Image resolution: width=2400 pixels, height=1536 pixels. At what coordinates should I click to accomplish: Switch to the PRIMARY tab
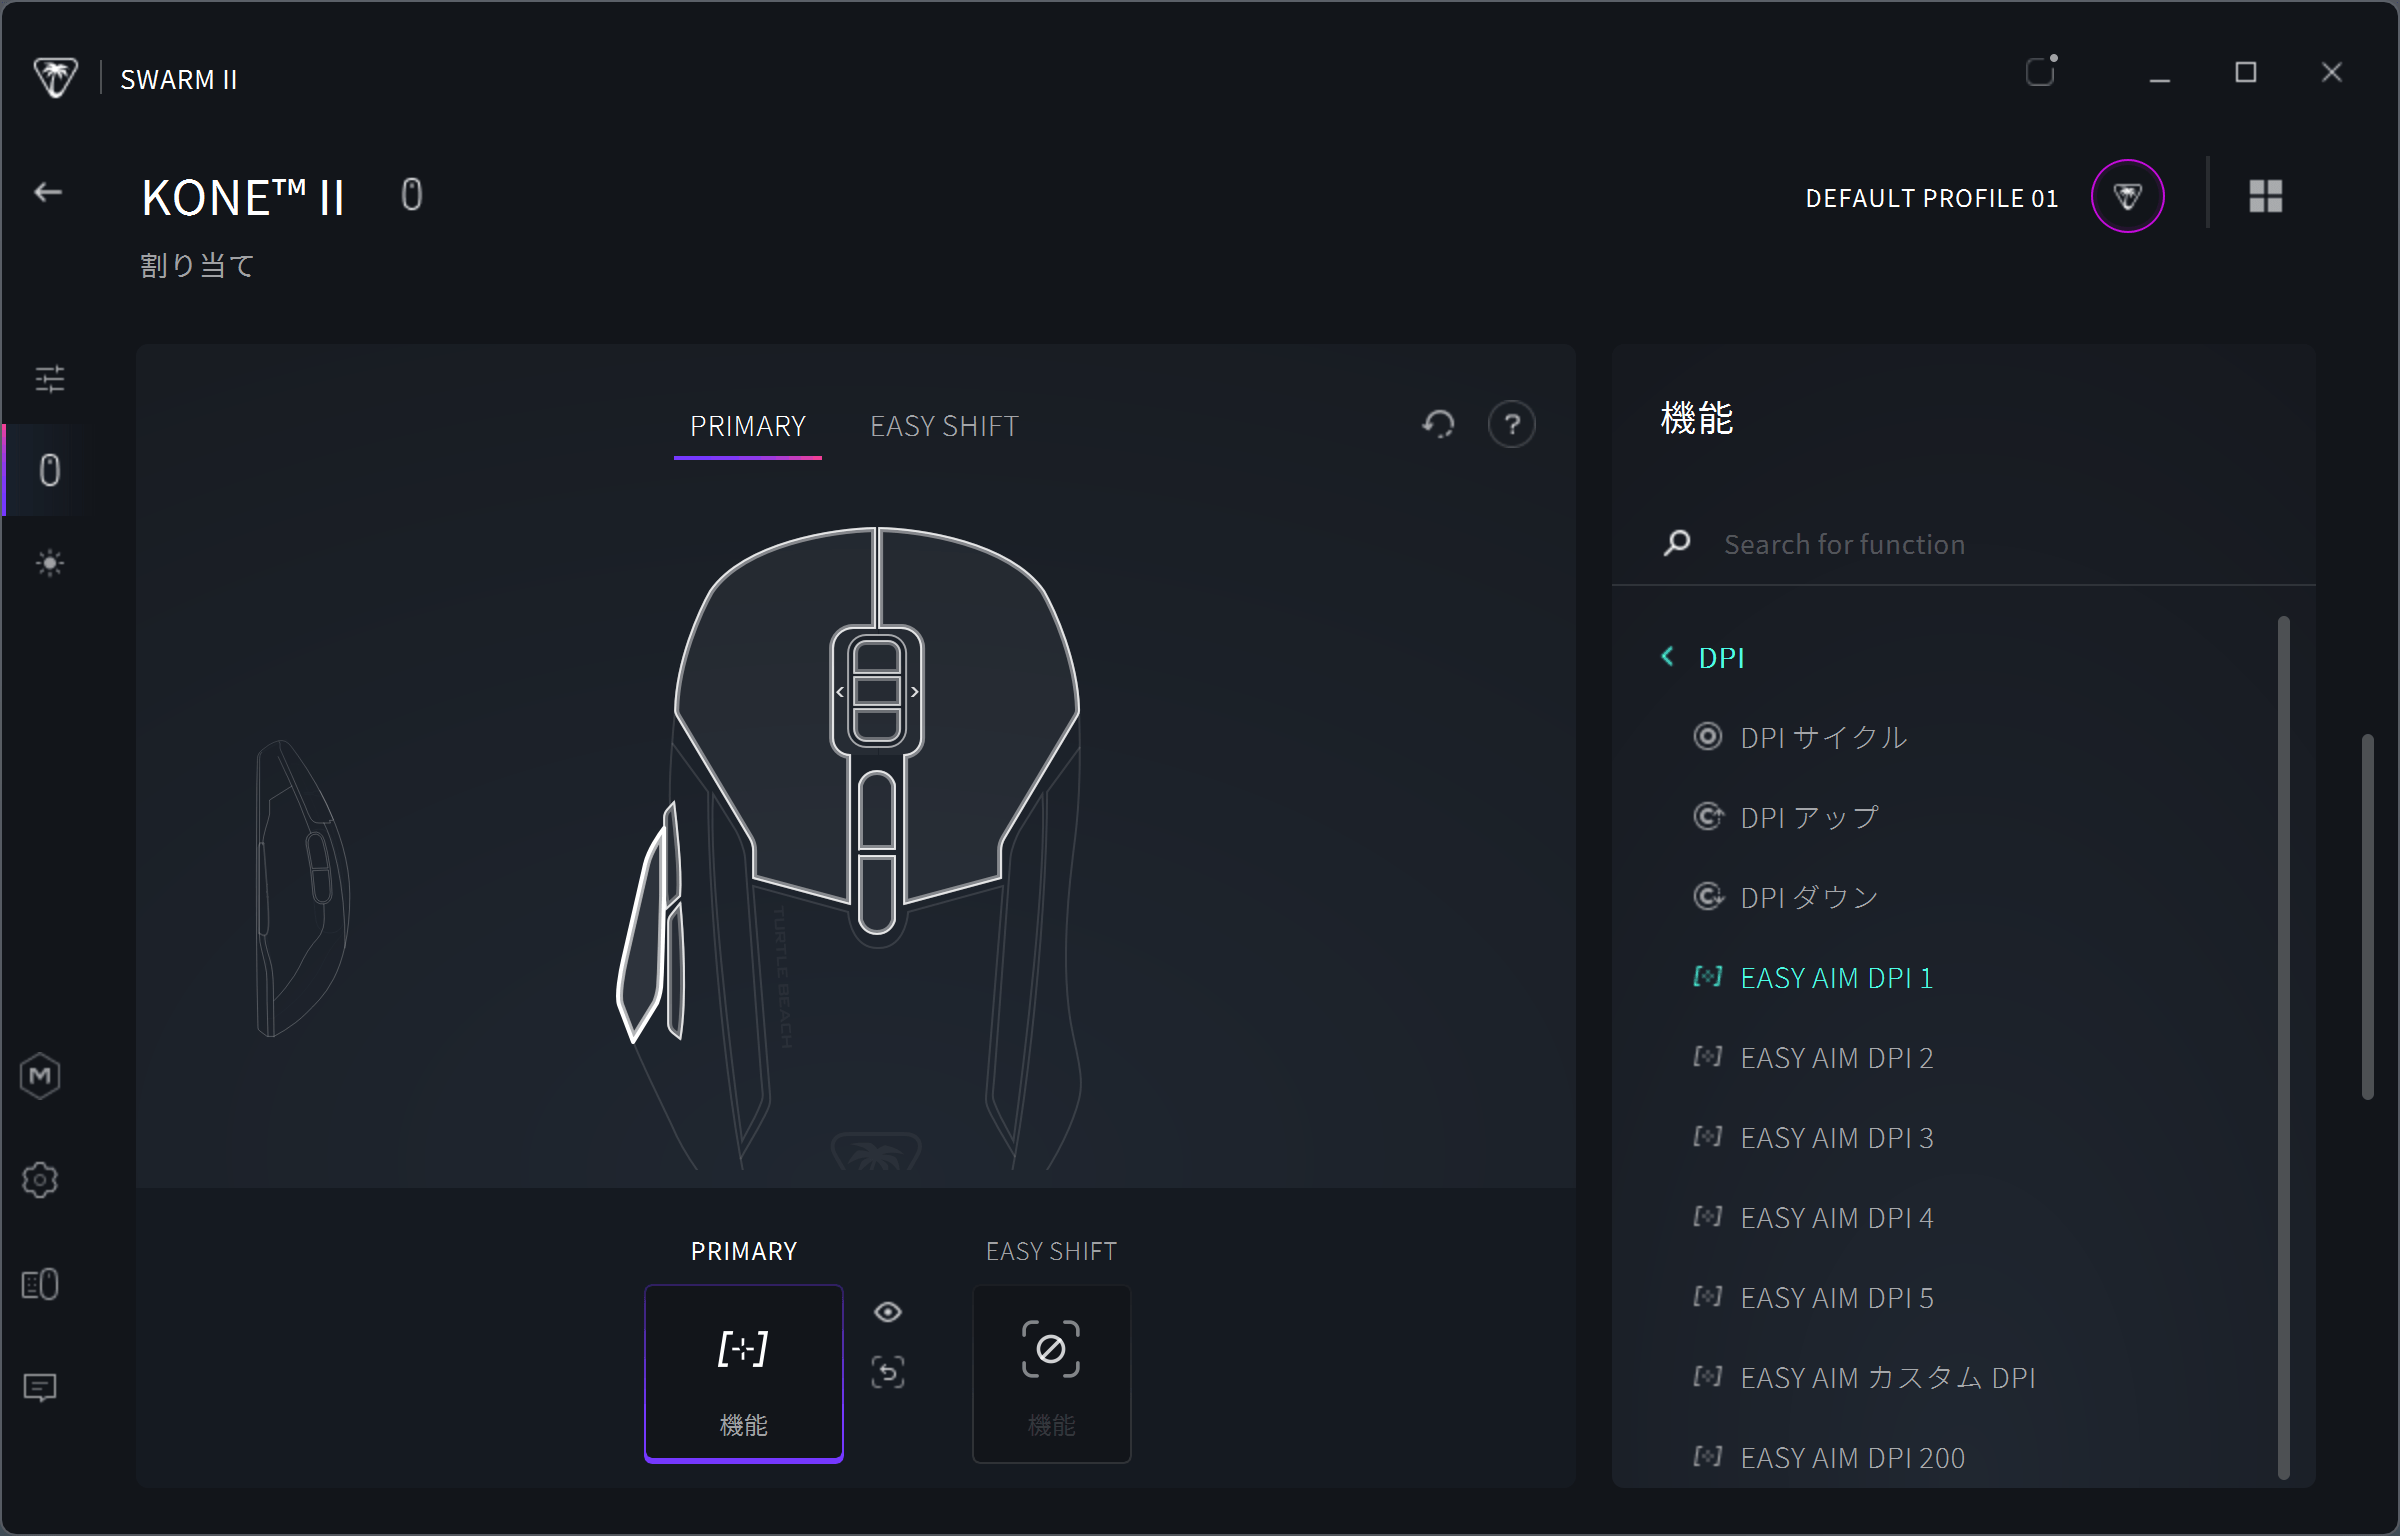click(747, 426)
